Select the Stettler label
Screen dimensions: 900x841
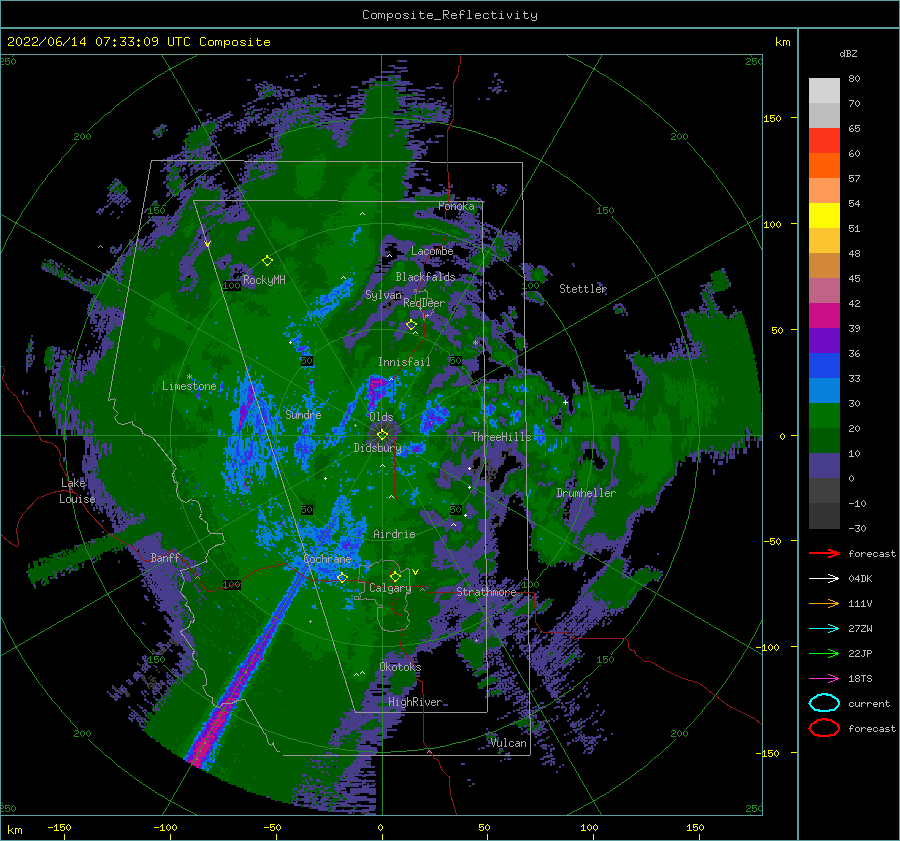click(x=583, y=289)
